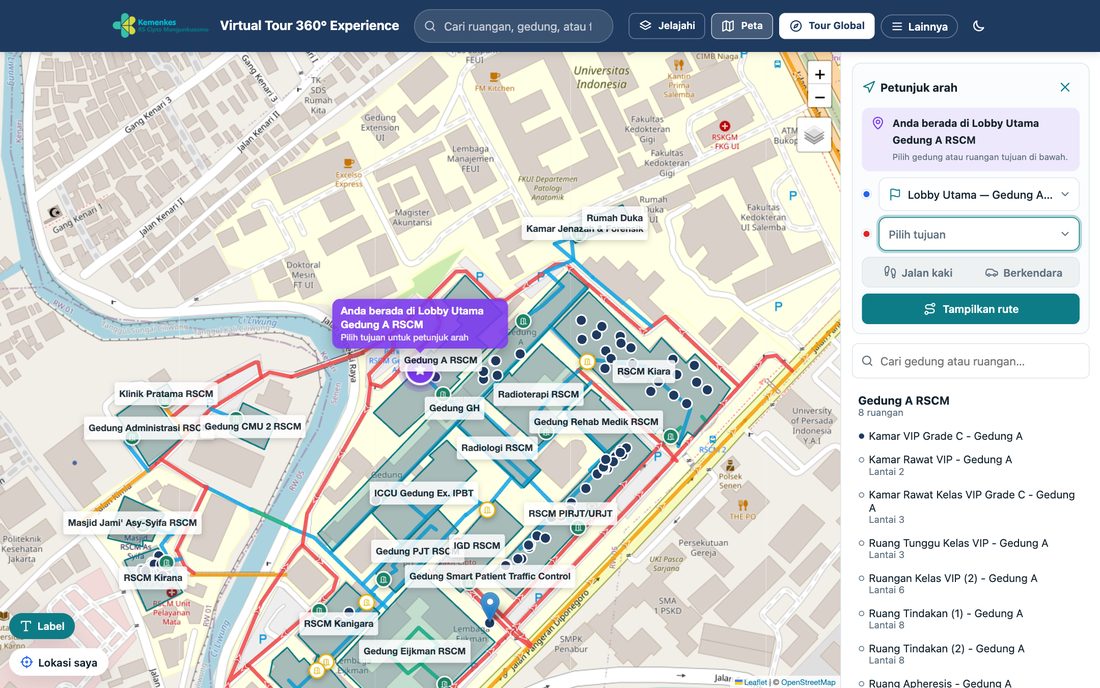
Task: Switch to the Peta tab
Action: point(742,26)
